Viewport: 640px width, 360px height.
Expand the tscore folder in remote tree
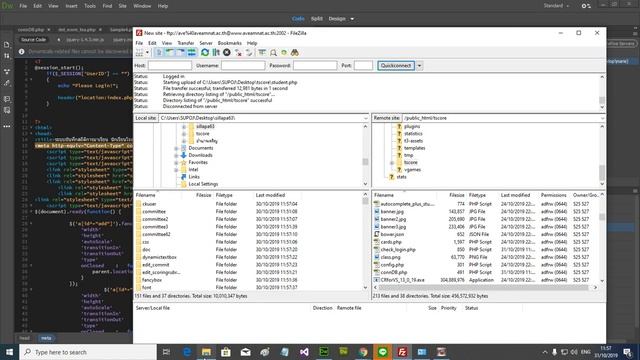(392, 162)
